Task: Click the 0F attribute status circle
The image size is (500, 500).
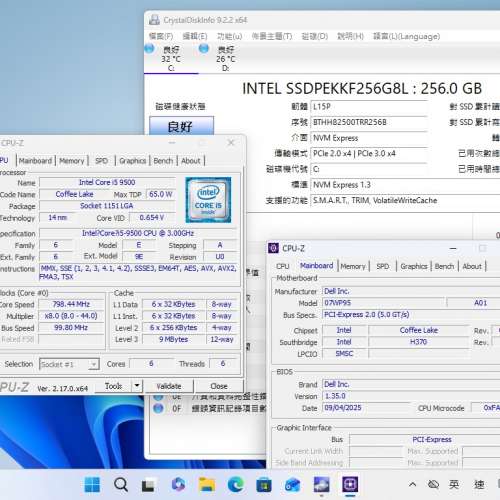Action: click(x=158, y=408)
